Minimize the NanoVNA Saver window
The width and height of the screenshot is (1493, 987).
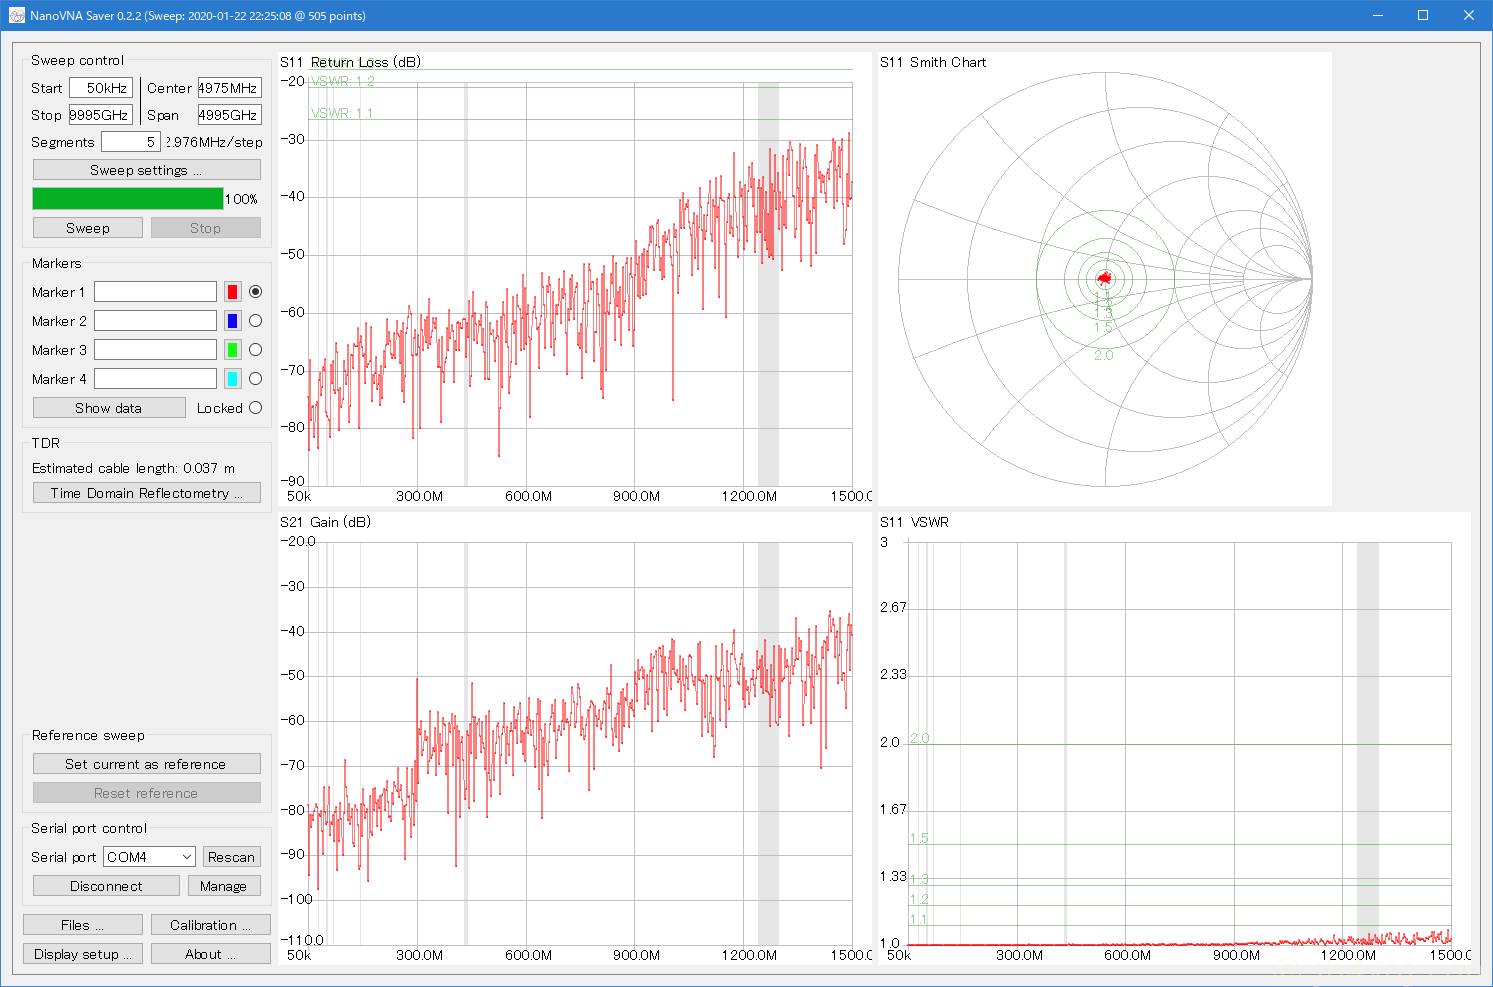tap(1377, 15)
